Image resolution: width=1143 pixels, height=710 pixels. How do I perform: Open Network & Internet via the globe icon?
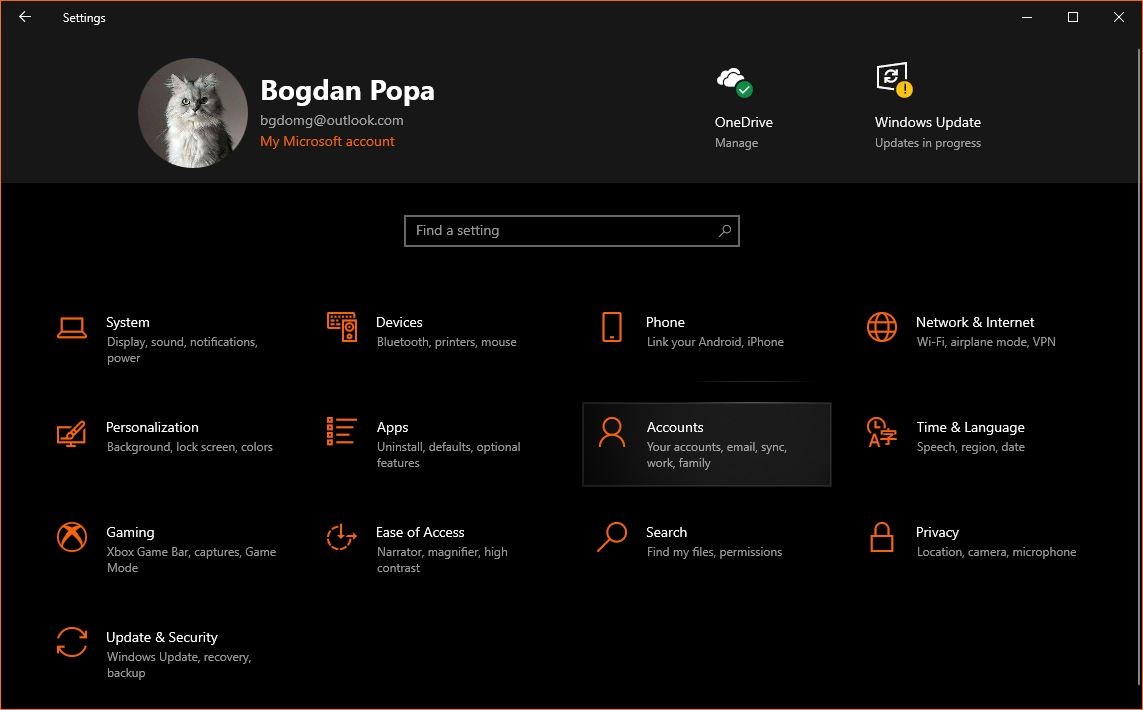pos(881,327)
